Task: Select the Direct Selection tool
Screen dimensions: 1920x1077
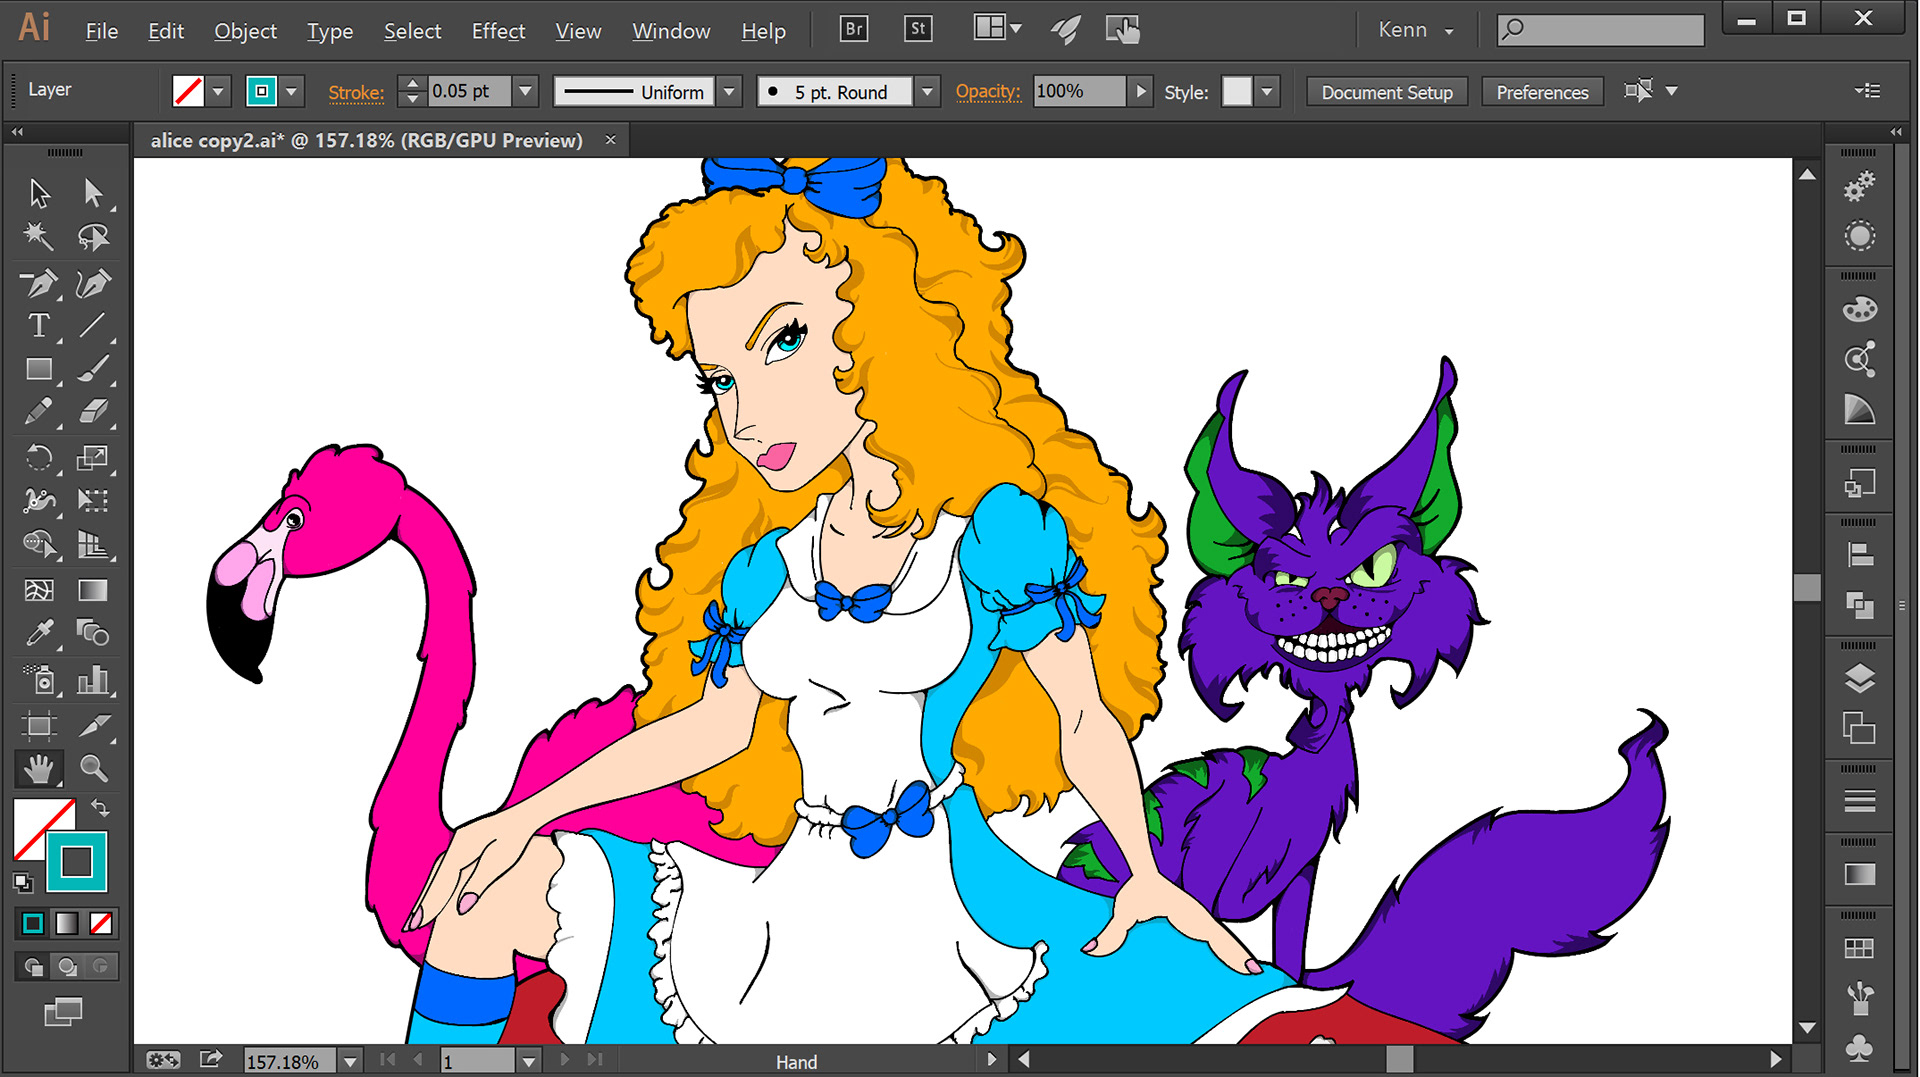Action: coord(93,192)
